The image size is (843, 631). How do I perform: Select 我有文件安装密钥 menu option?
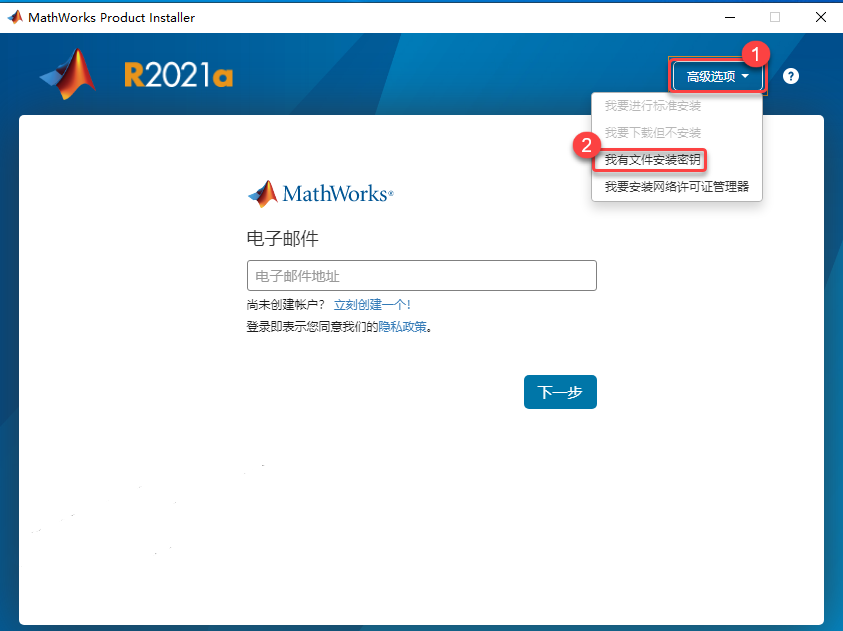(x=652, y=160)
